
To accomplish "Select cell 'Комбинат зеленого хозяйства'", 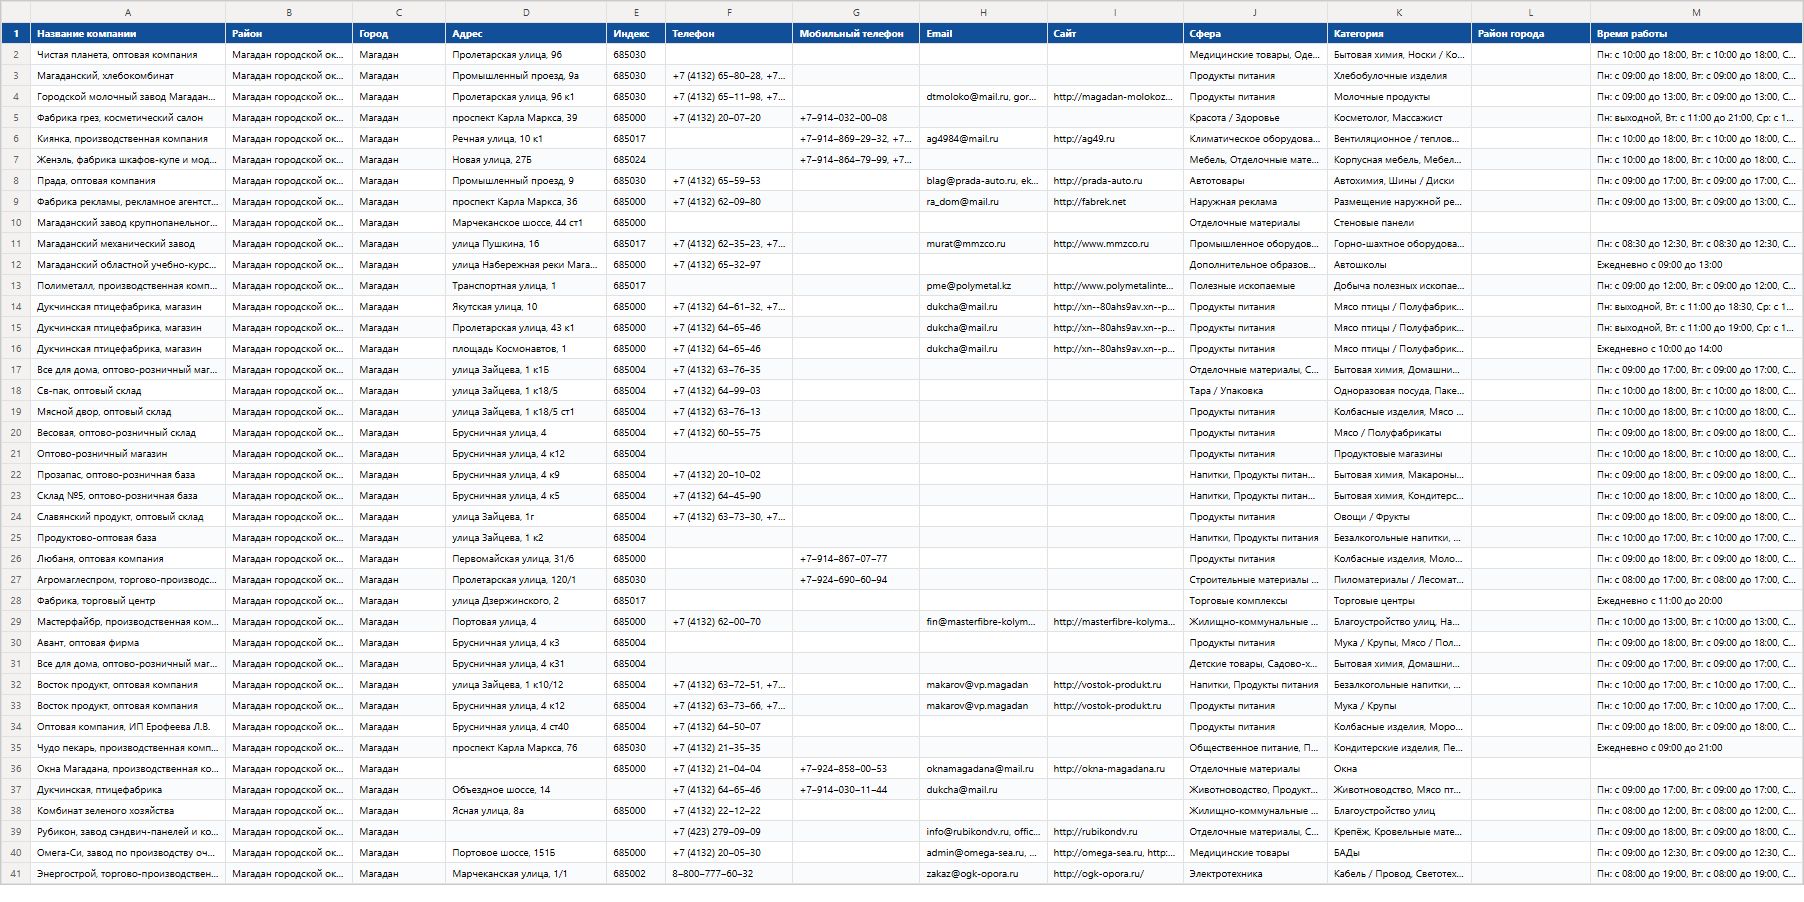I will [128, 811].
